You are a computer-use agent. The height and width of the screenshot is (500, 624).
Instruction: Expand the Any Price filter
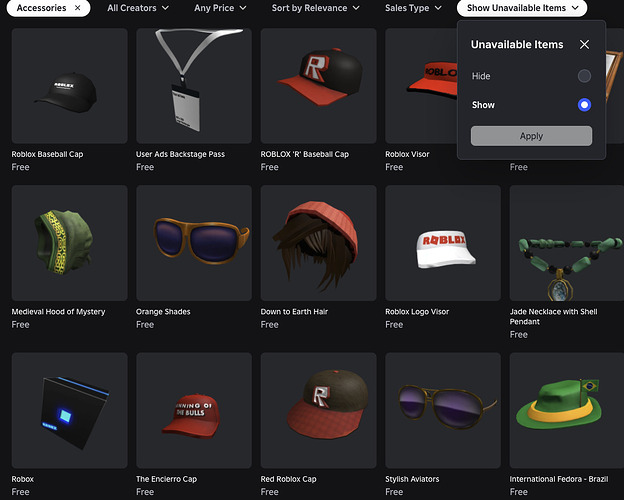pyautogui.click(x=220, y=8)
